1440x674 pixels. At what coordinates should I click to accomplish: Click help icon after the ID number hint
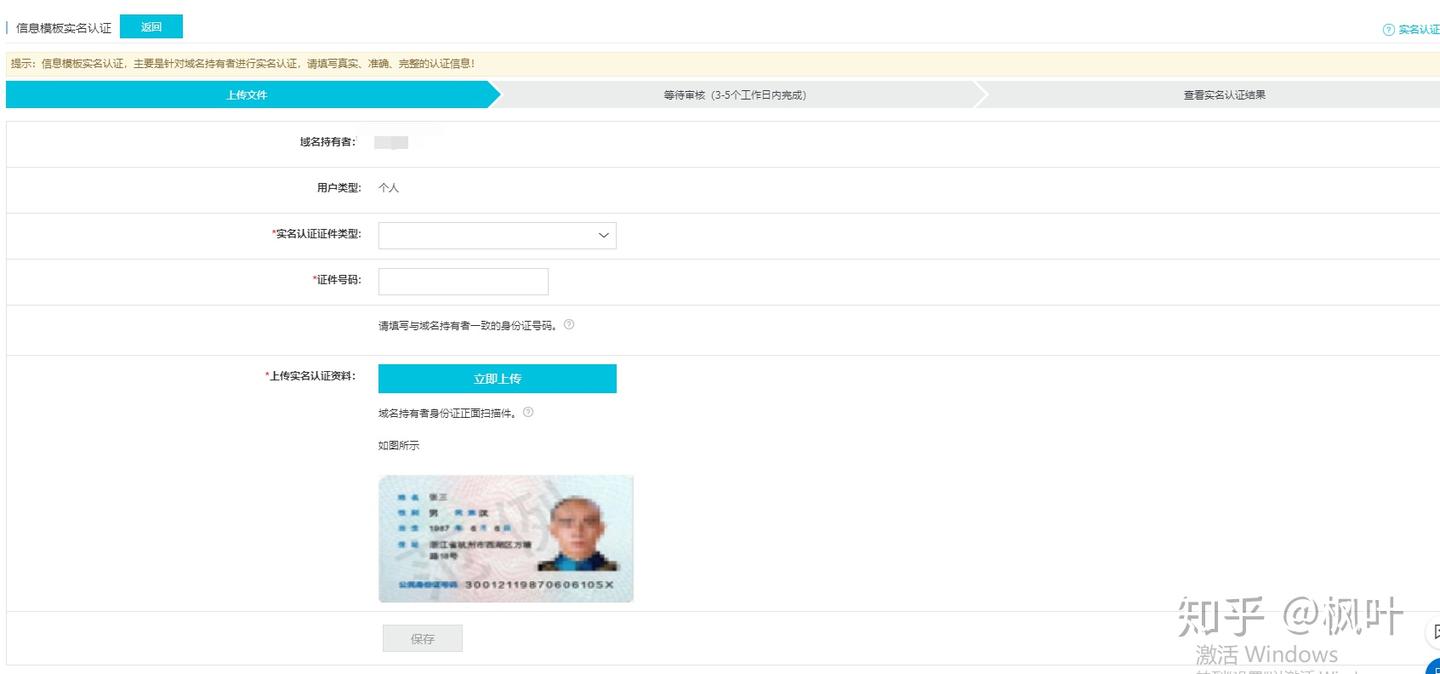(569, 325)
